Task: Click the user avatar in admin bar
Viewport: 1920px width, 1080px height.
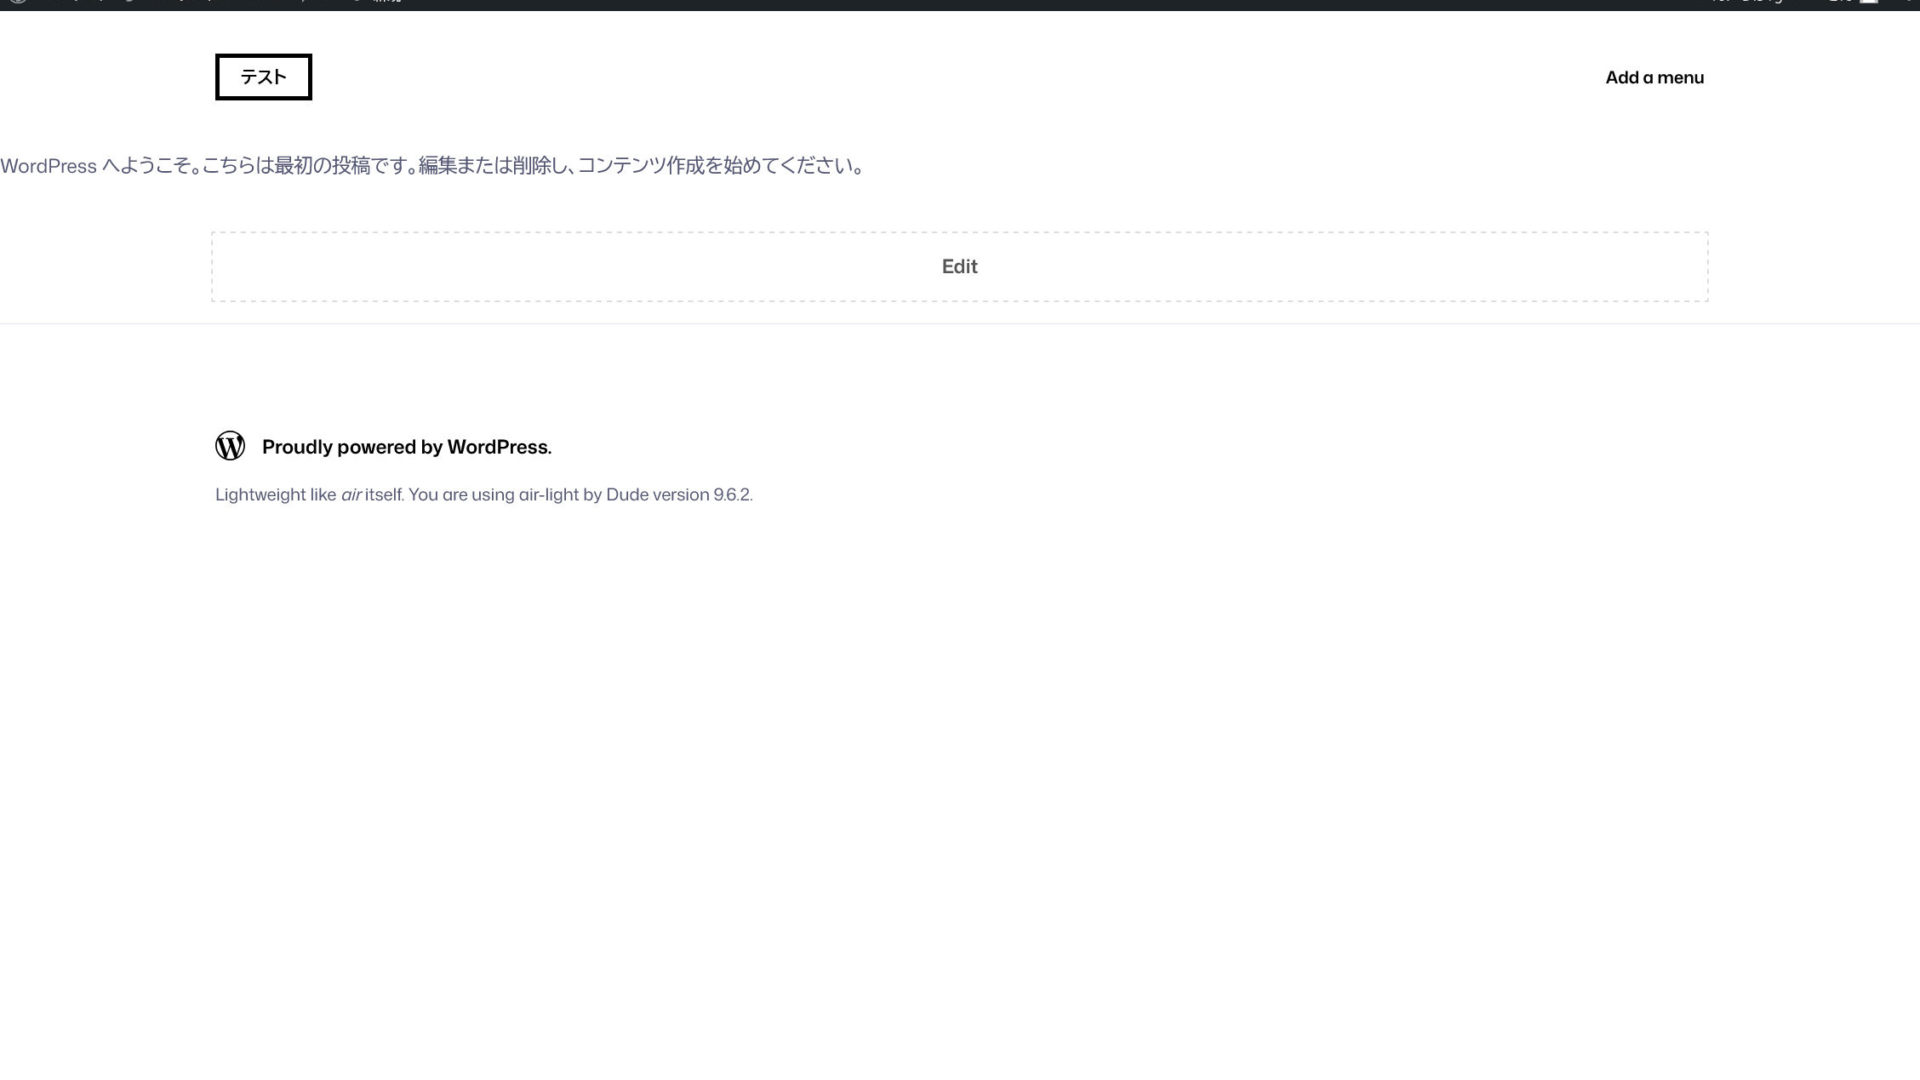Action: click(1868, 2)
